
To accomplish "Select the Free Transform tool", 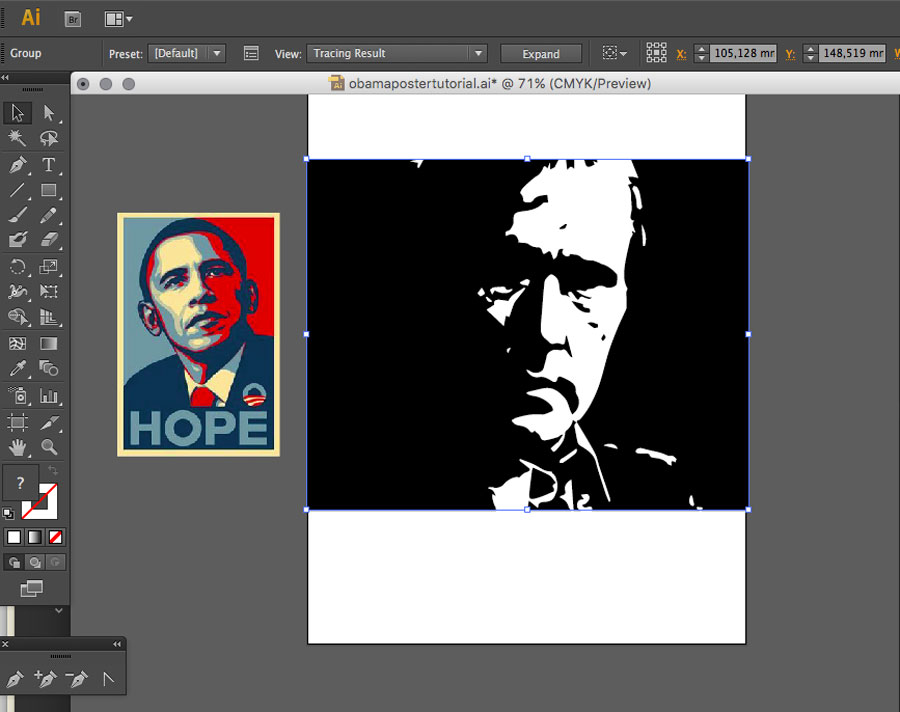I will [x=49, y=292].
